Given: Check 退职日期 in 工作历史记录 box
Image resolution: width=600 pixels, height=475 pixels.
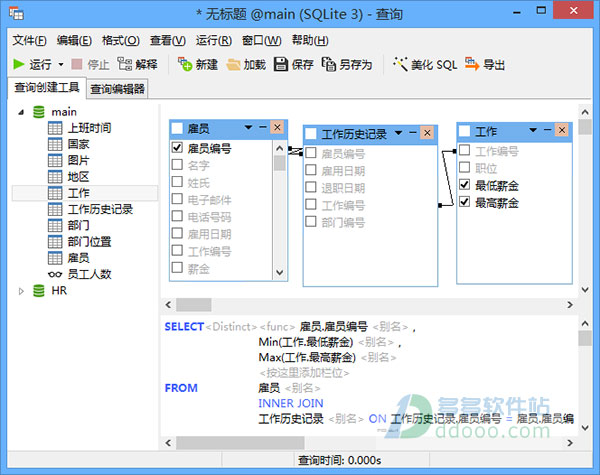Looking at the screenshot, I should coord(311,187).
